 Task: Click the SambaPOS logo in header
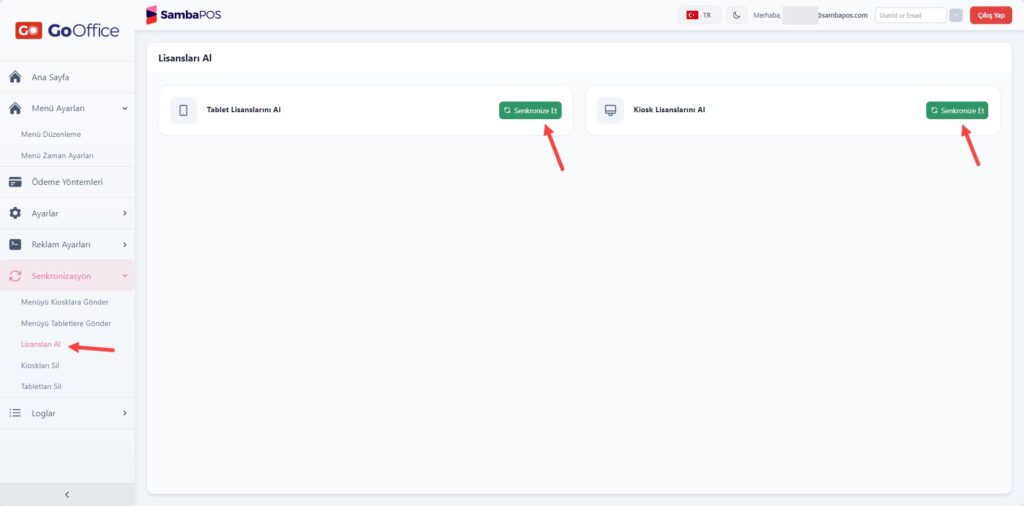click(184, 14)
